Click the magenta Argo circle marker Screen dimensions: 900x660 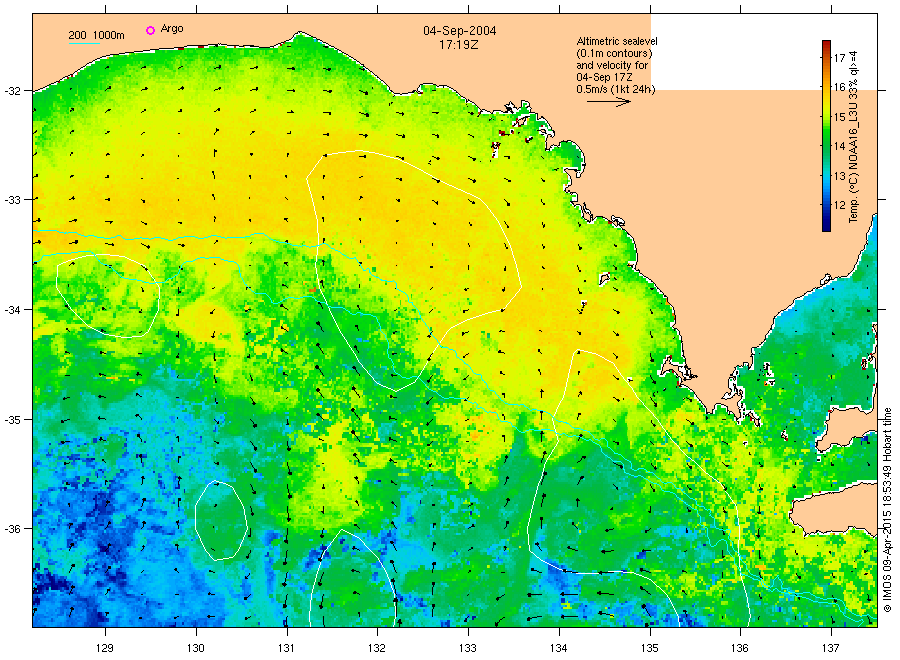(150, 30)
